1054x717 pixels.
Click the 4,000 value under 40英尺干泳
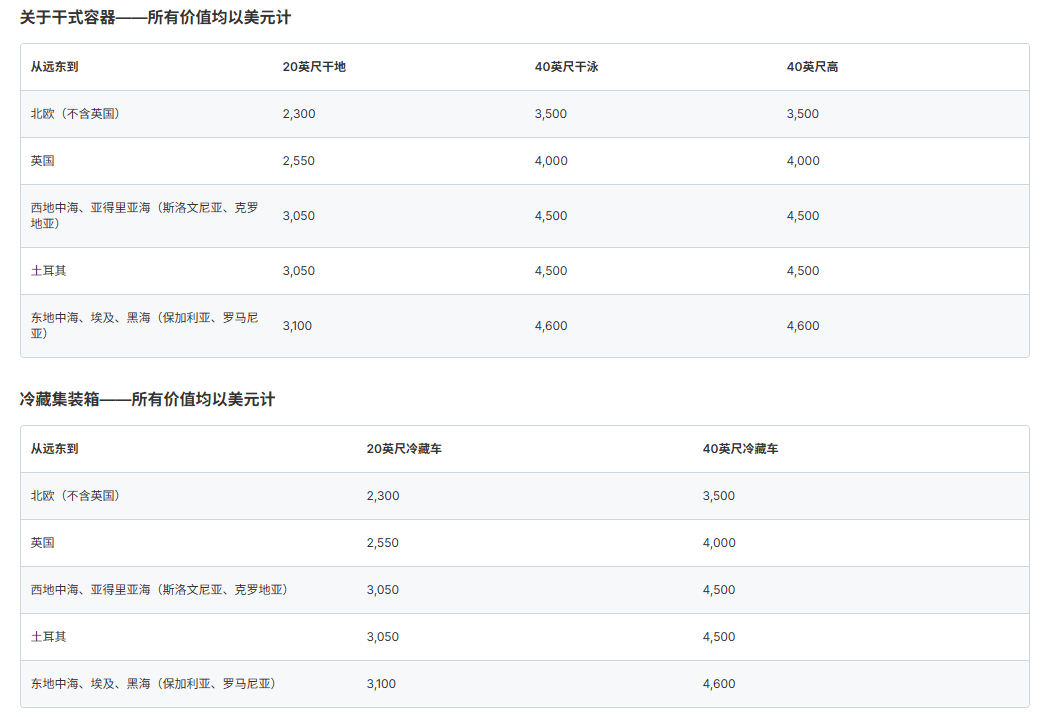(551, 161)
